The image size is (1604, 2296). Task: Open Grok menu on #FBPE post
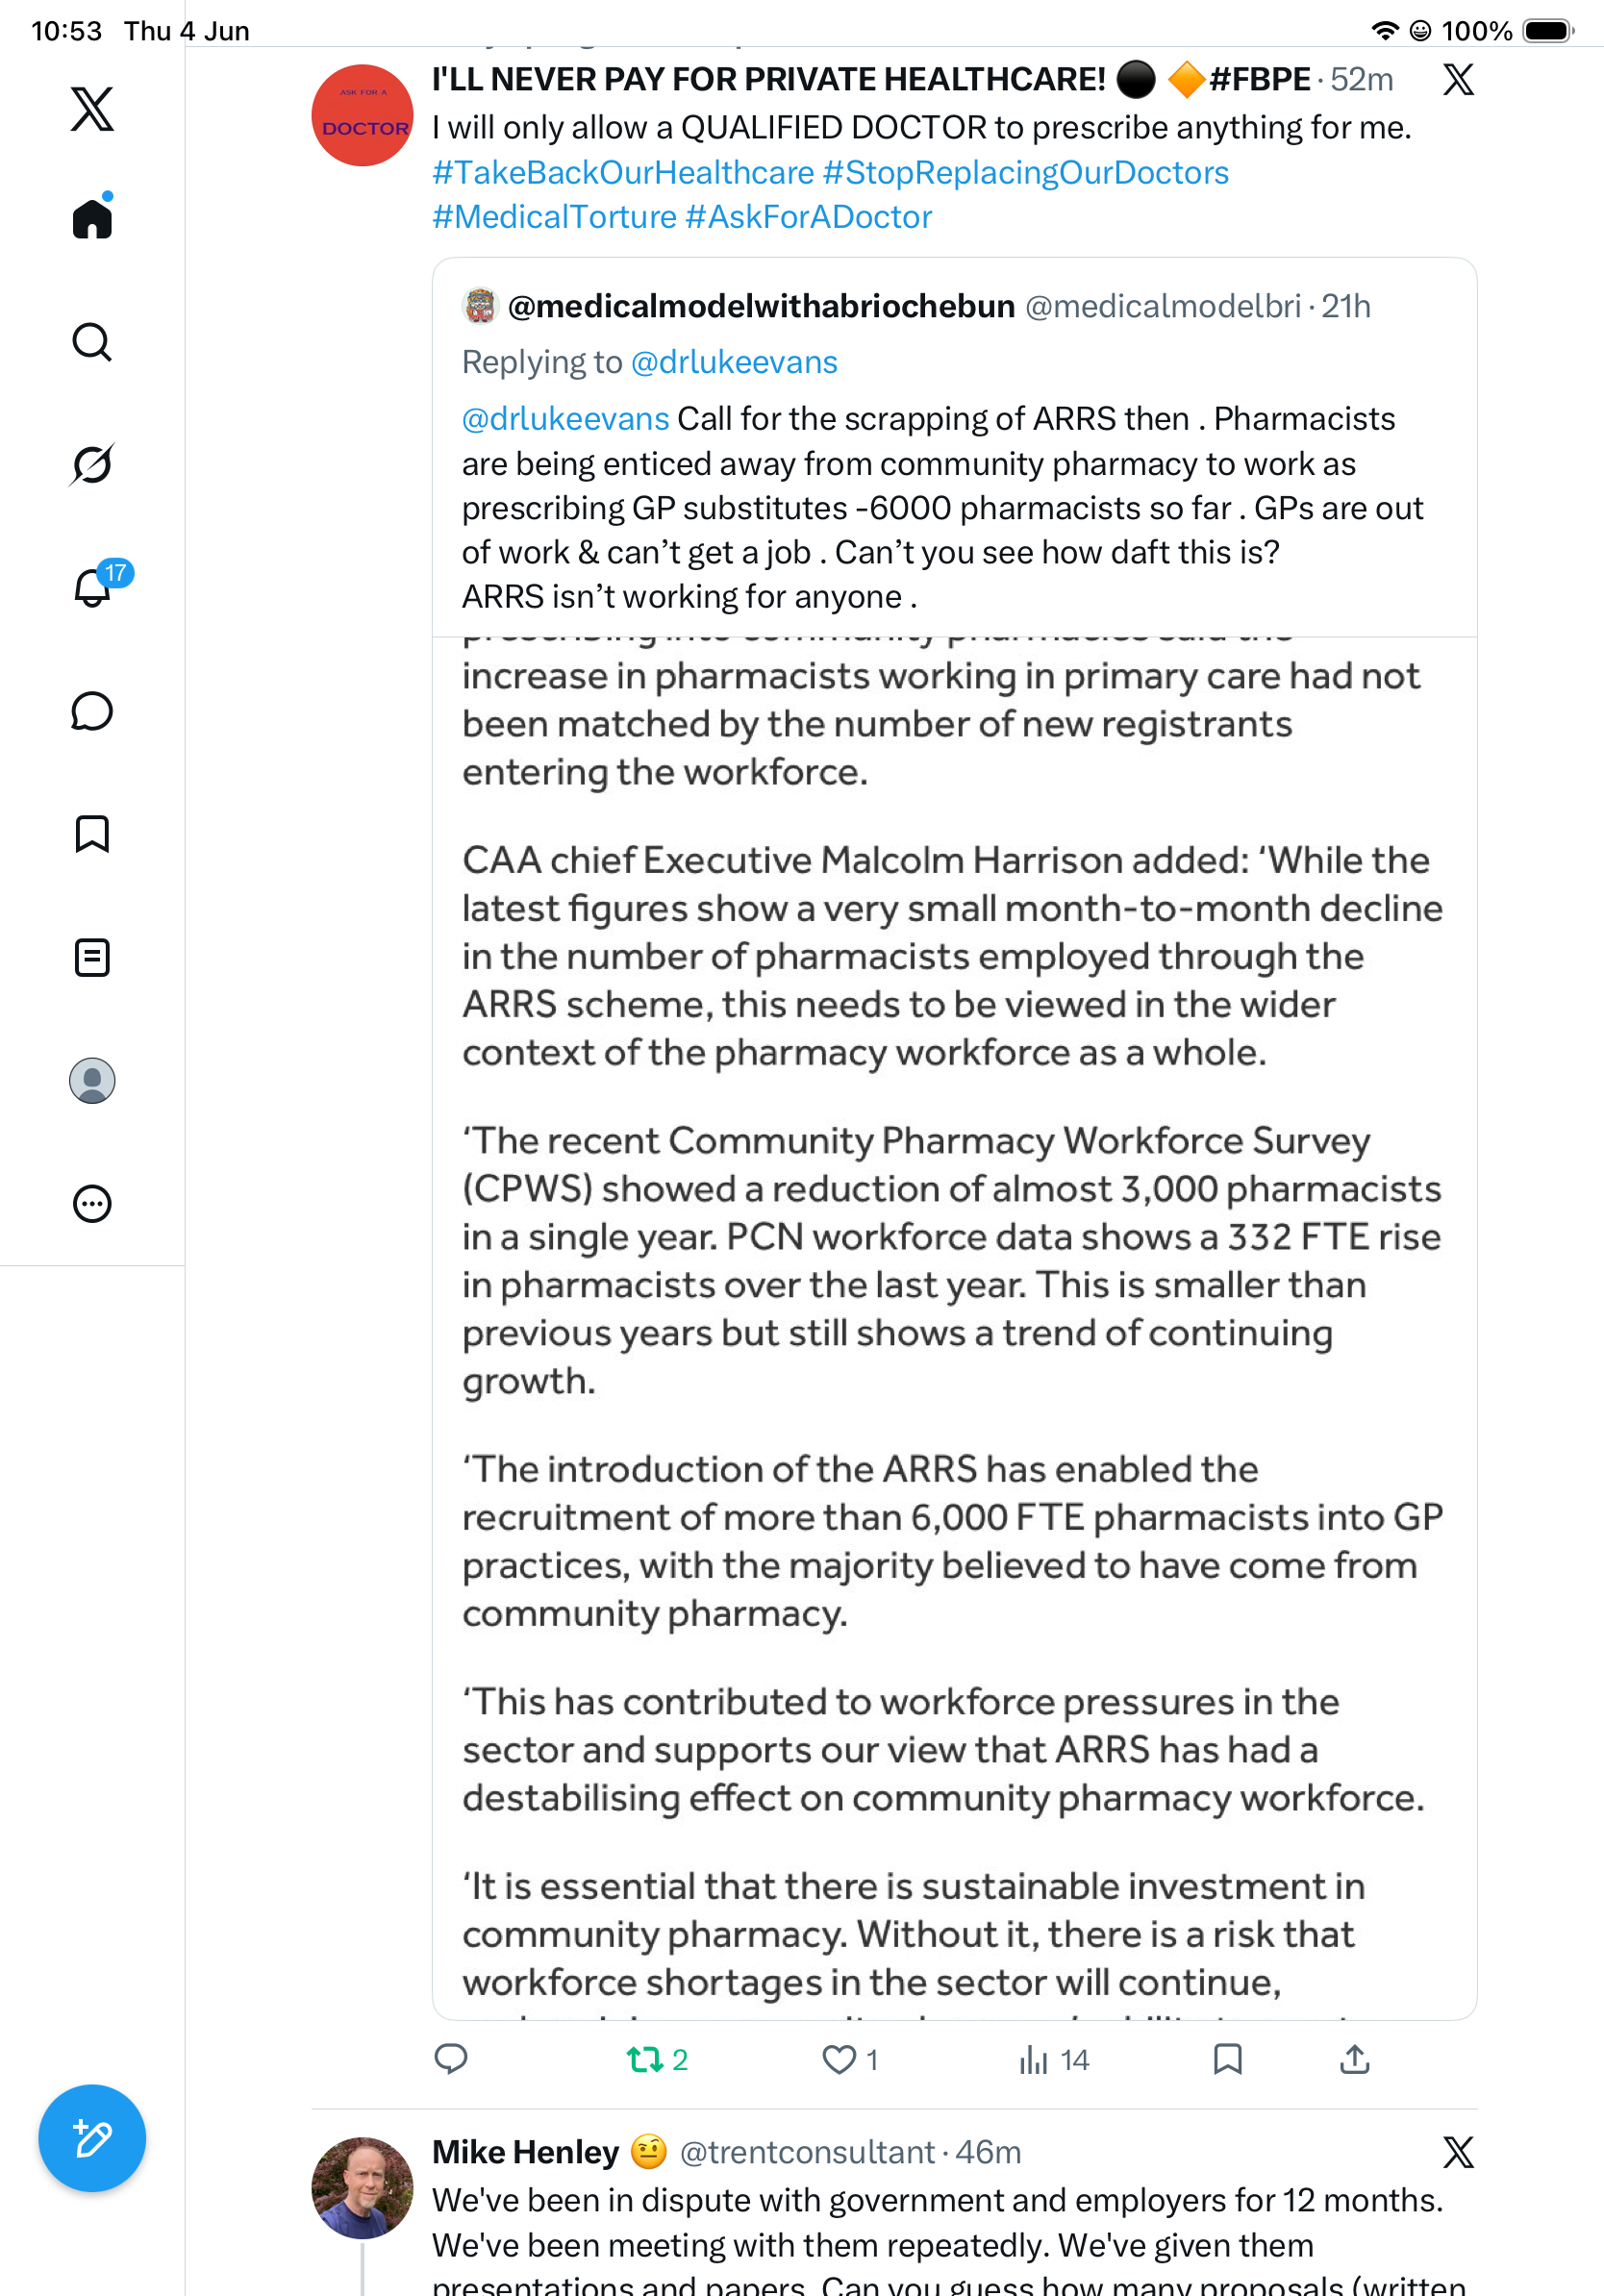click(x=1458, y=79)
